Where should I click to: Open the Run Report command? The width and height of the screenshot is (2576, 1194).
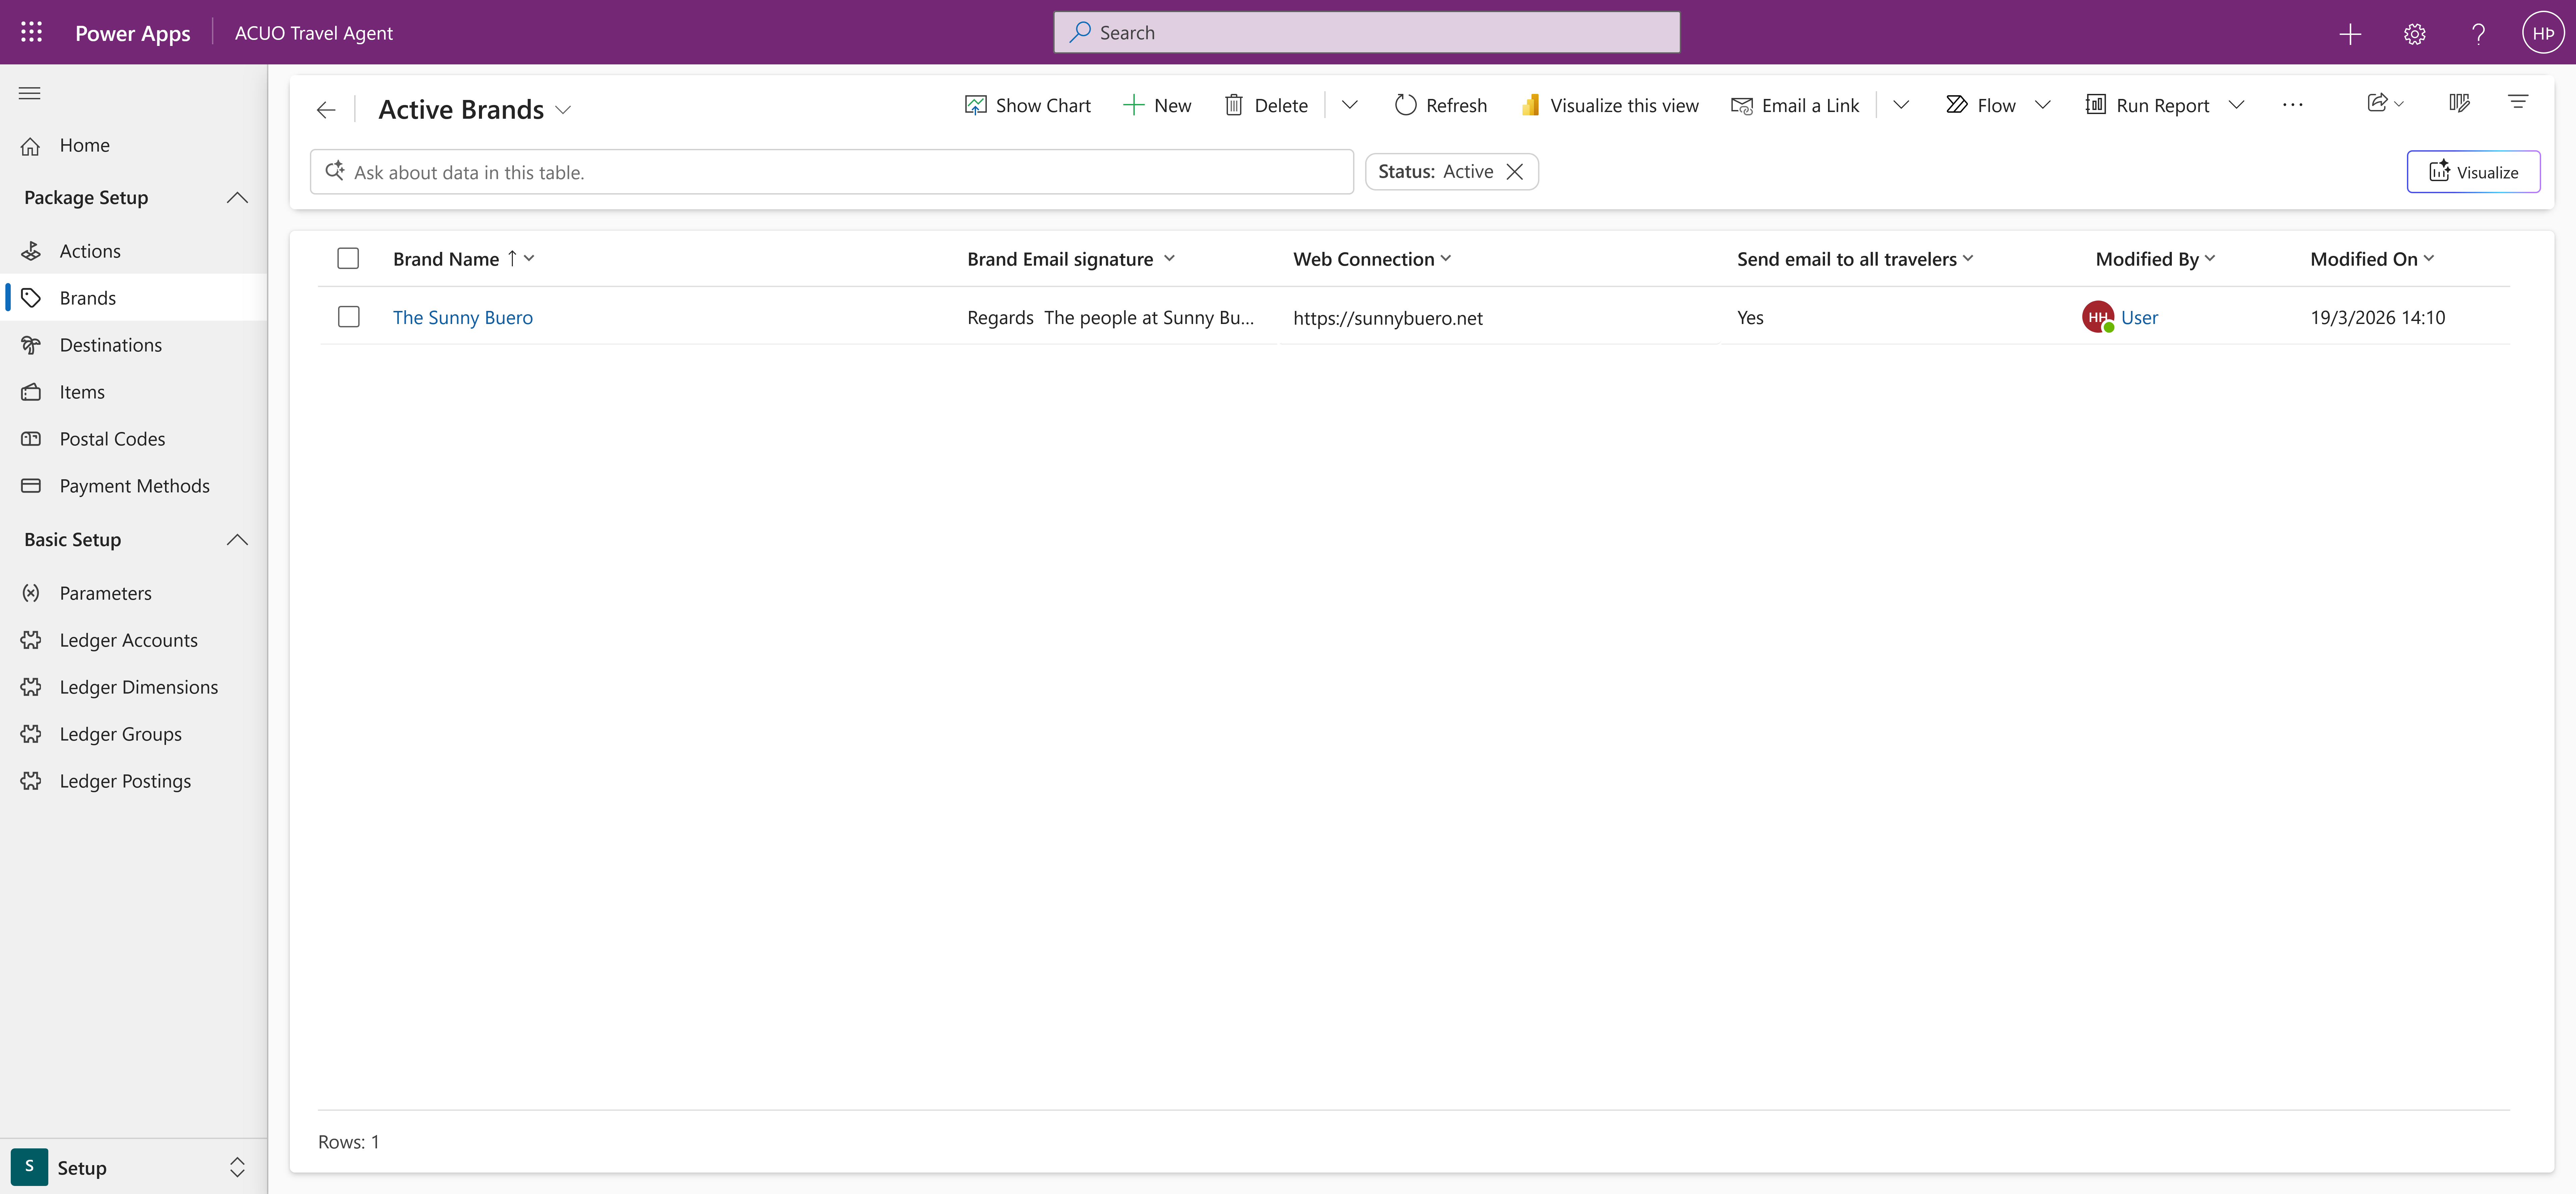(x=2148, y=105)
